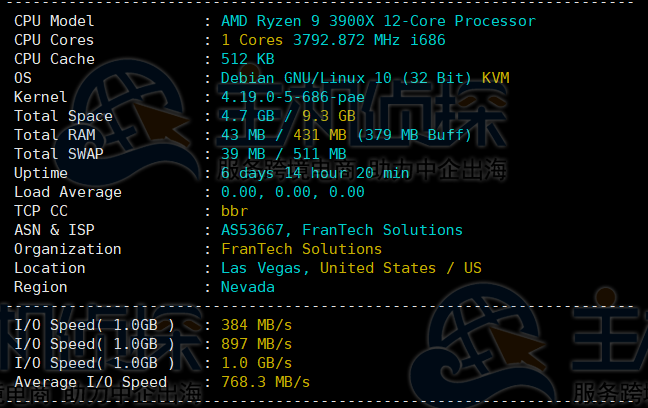Screen dimensions: 648x408
Task: Click the bbr TCP CC value
Action: coord(234,211)
